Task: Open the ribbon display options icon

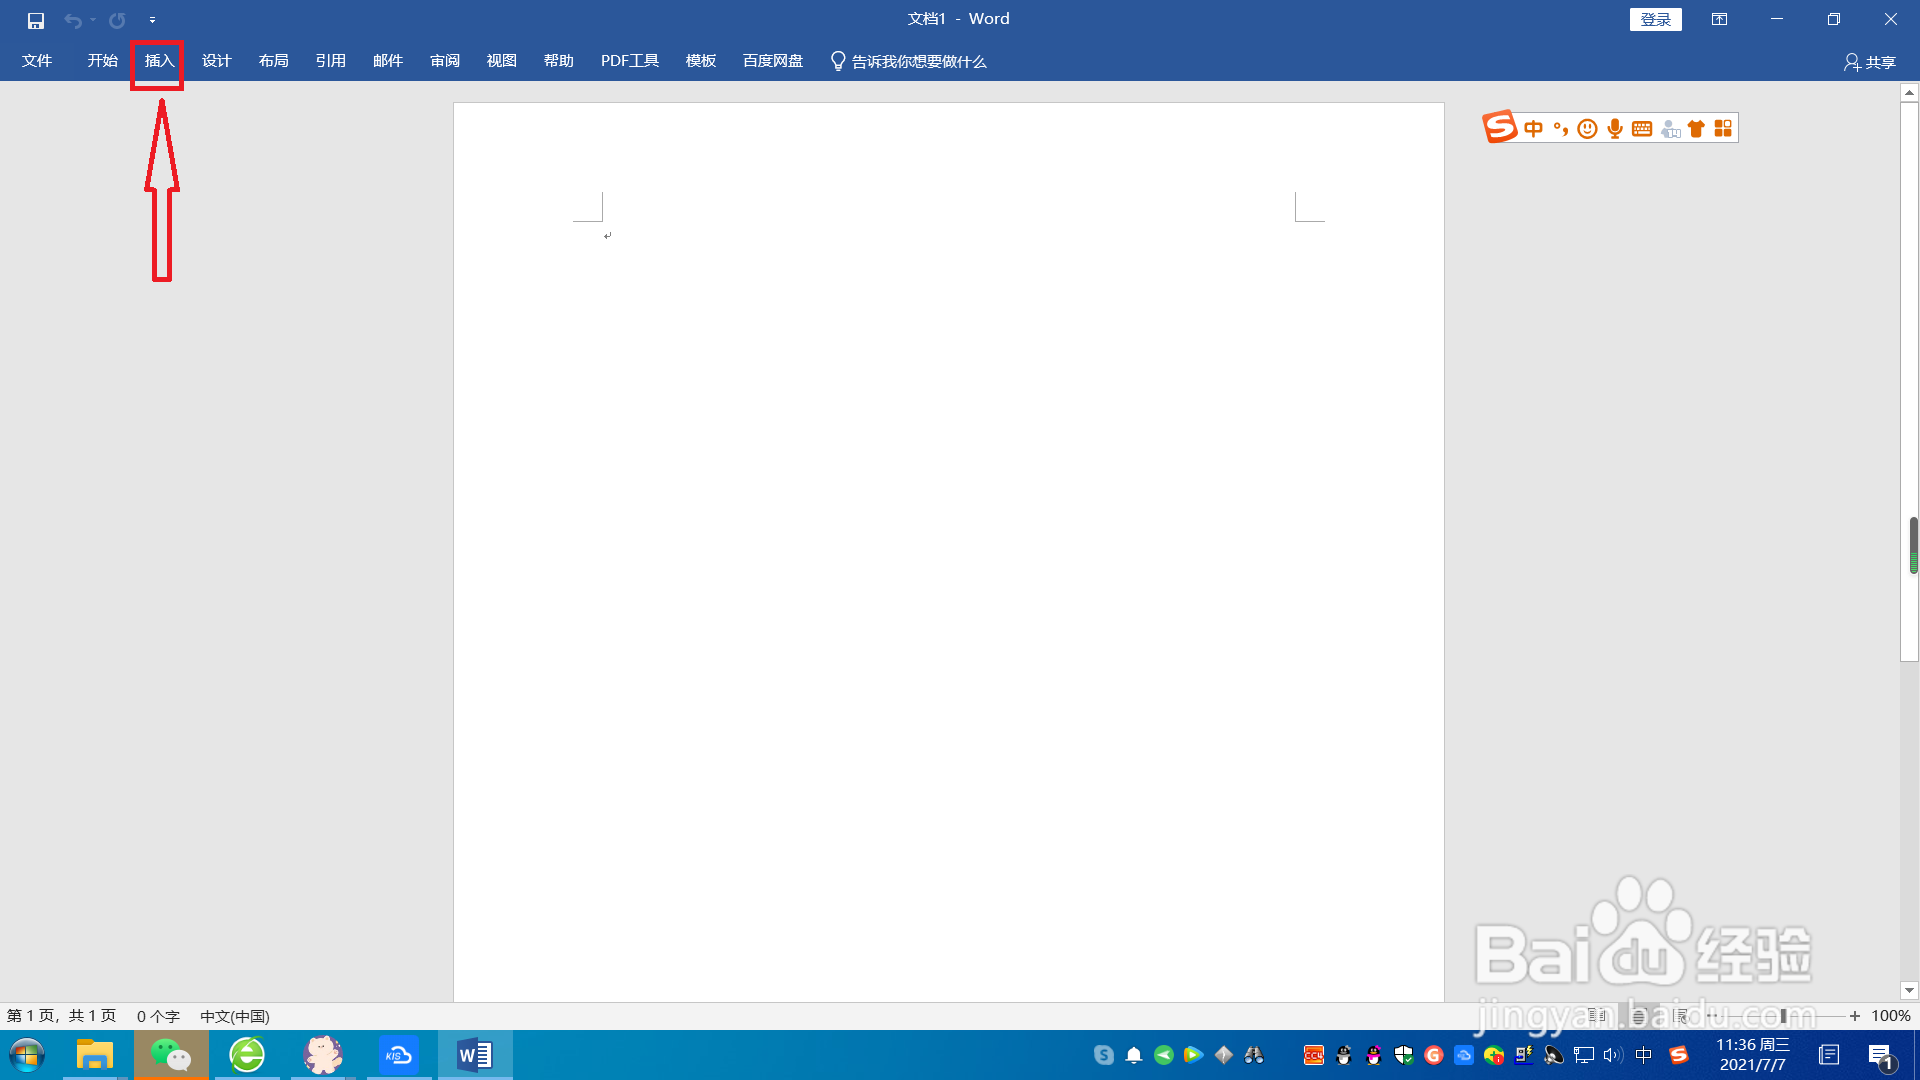Action: click(x=1719, y=19)
